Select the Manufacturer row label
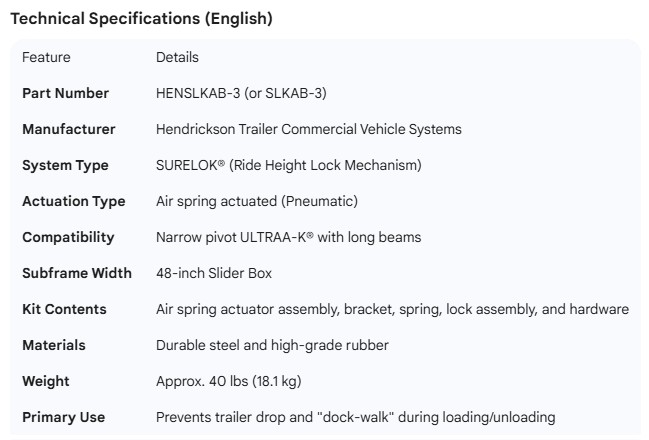 click(68, 129)
